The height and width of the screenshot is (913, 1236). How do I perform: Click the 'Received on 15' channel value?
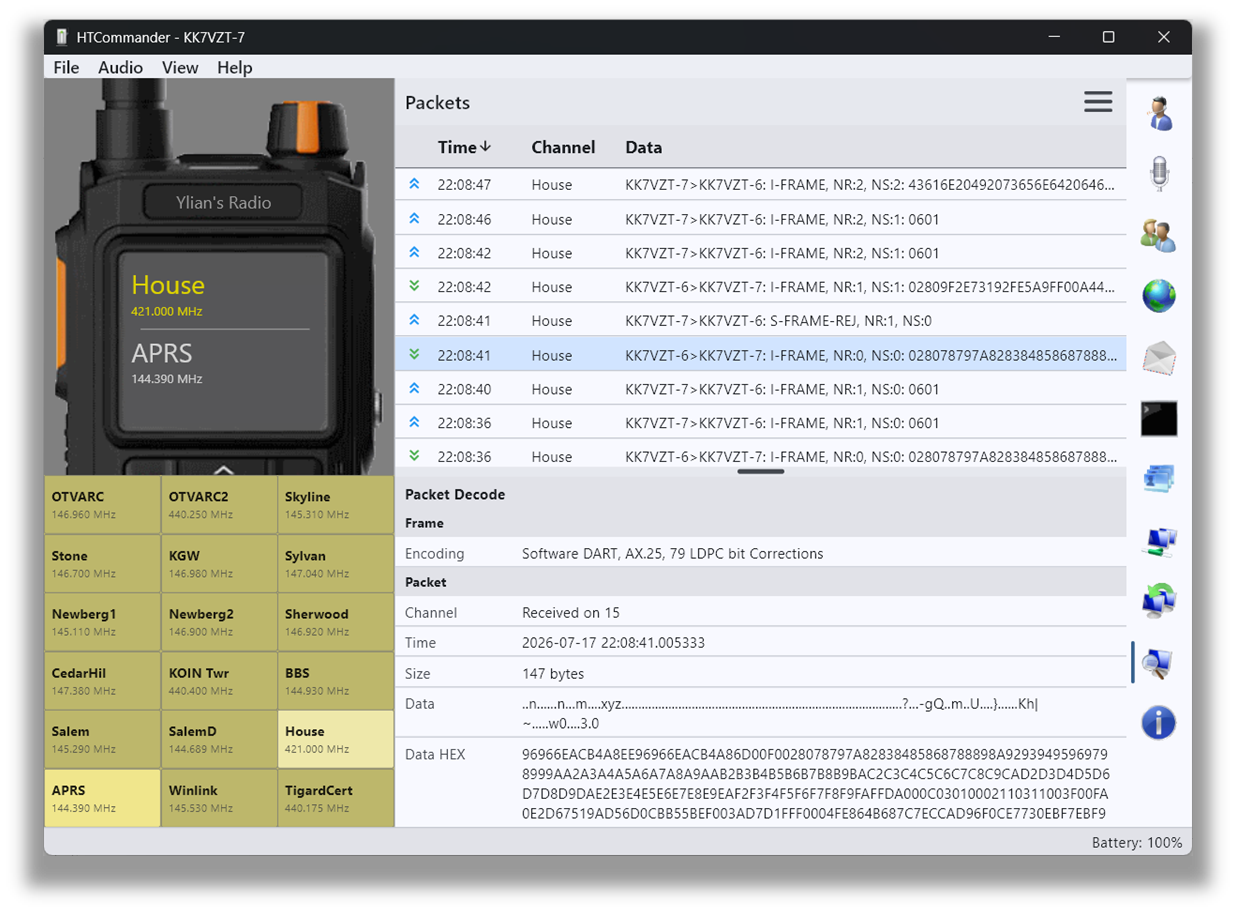[x=571, y=612]
